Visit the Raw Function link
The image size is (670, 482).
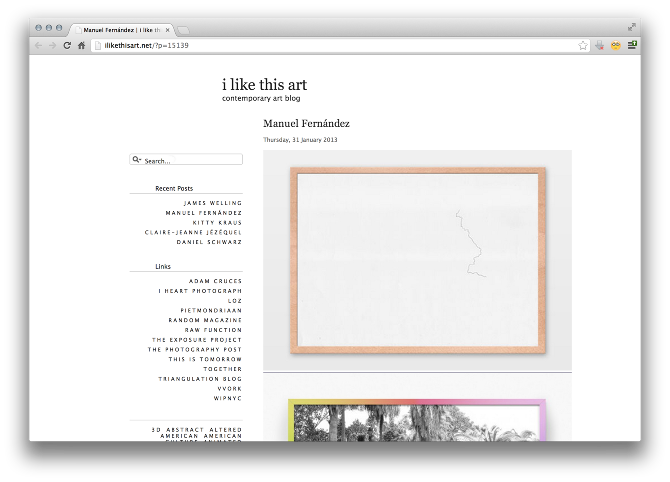tap(213, 330)
